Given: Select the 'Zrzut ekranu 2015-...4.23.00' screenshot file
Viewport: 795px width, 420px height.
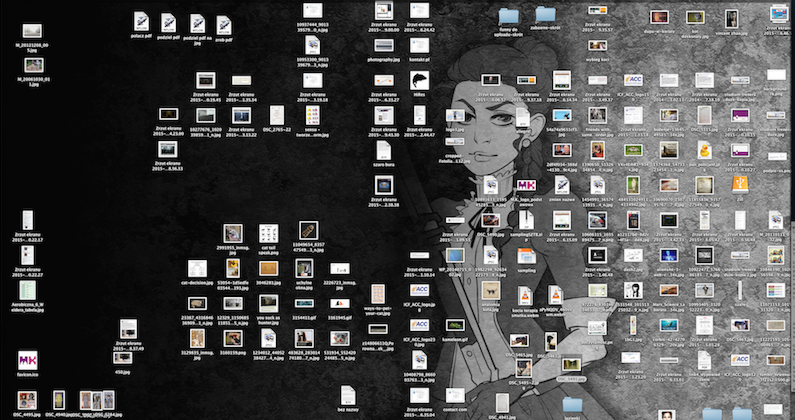Looking at the screenshot, I should 168,114.
